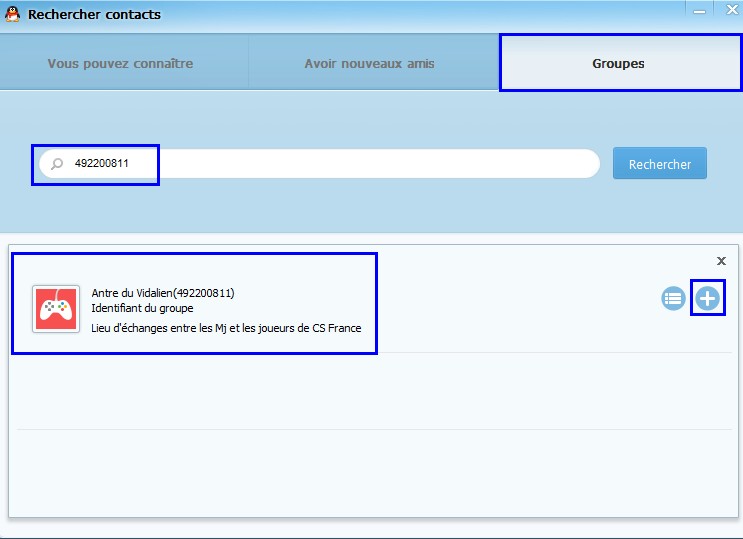Image resolution: width=743 pixels, height=539 pixels.
Task: Click the empty second row below the result
Action: pyautogui.click(x=375, y=391)
